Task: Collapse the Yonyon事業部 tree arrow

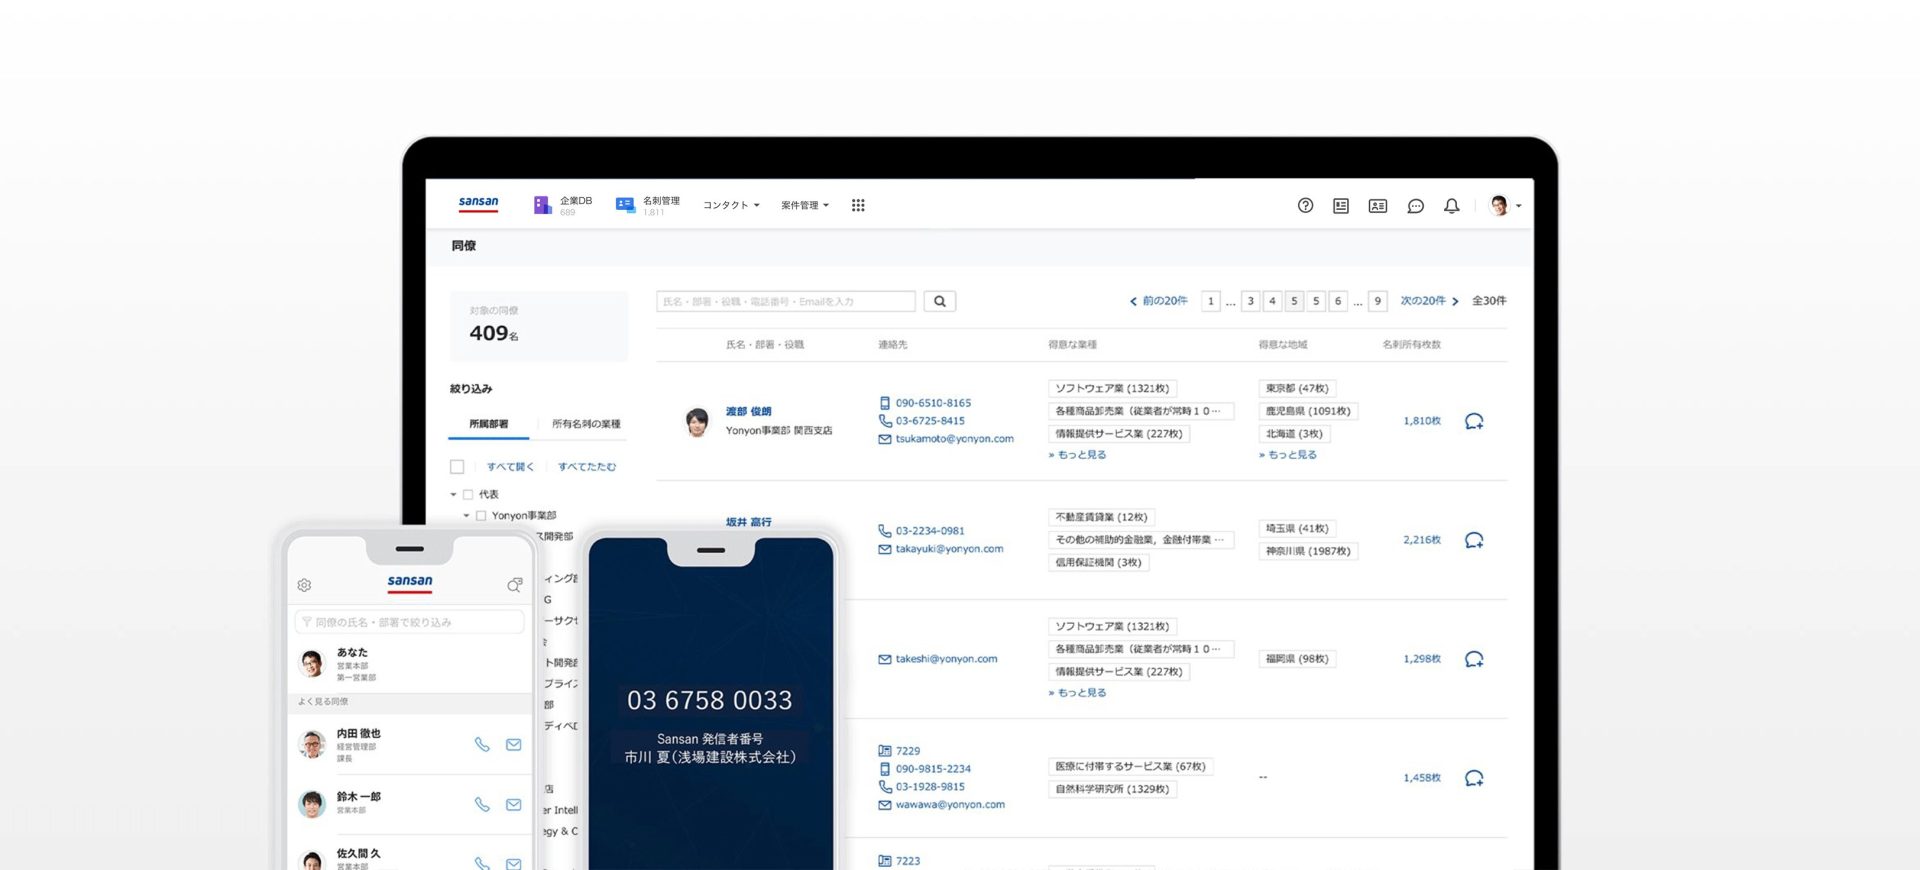Action: (466, 516)
